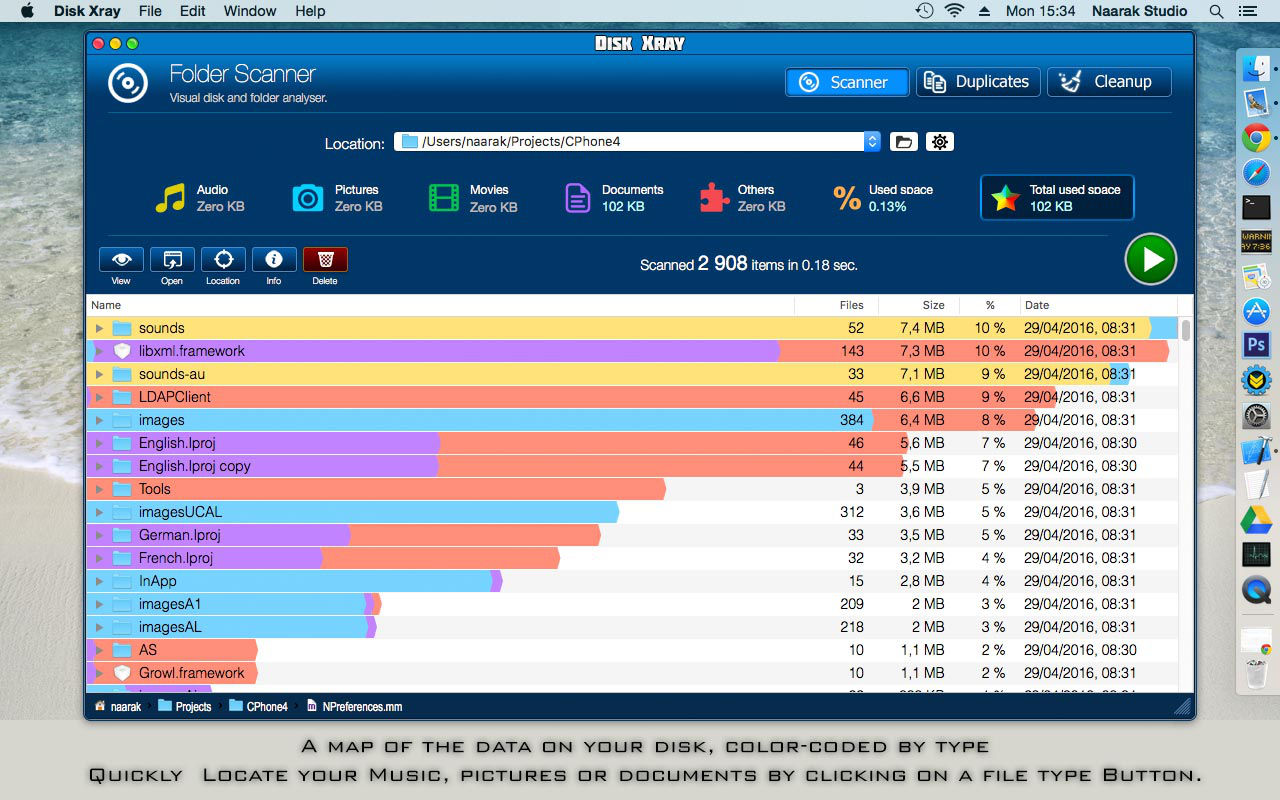
Task: Open Finder from the Dock
Action: pos(1256,68)
